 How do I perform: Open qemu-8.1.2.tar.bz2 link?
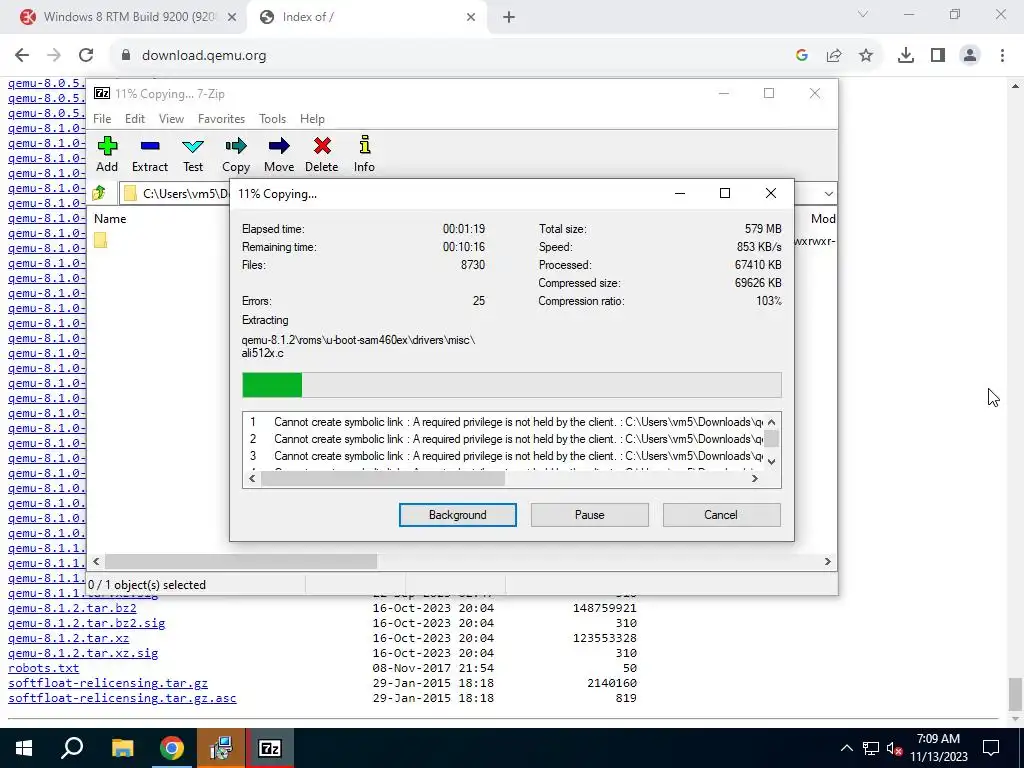tap(72, 608)
